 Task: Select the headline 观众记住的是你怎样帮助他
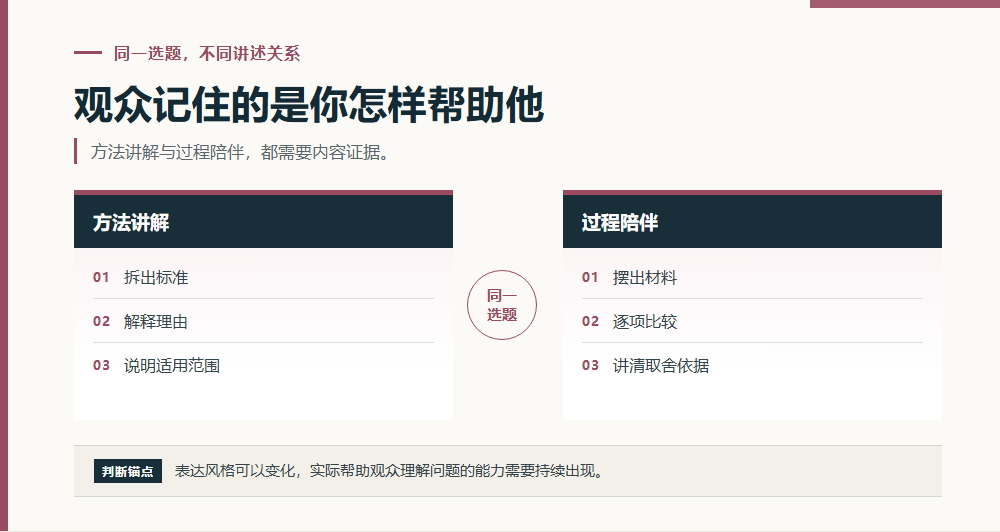[309, 105]
